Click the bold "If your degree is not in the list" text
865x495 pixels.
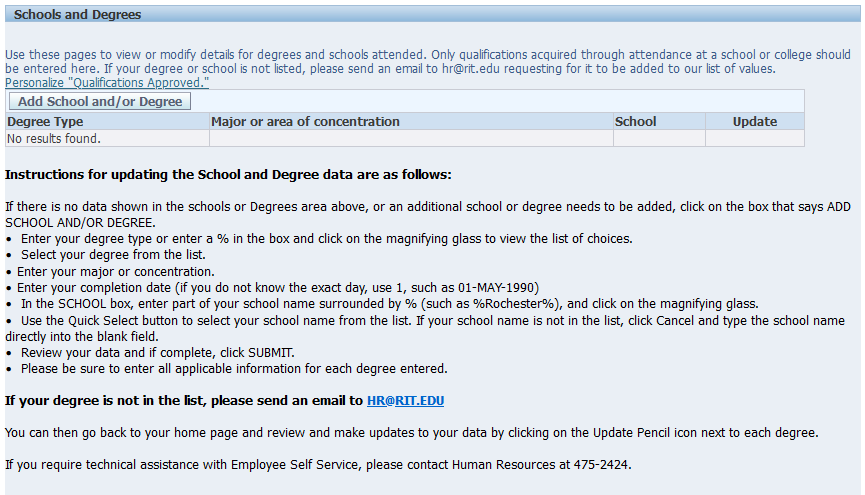[183, 401]
